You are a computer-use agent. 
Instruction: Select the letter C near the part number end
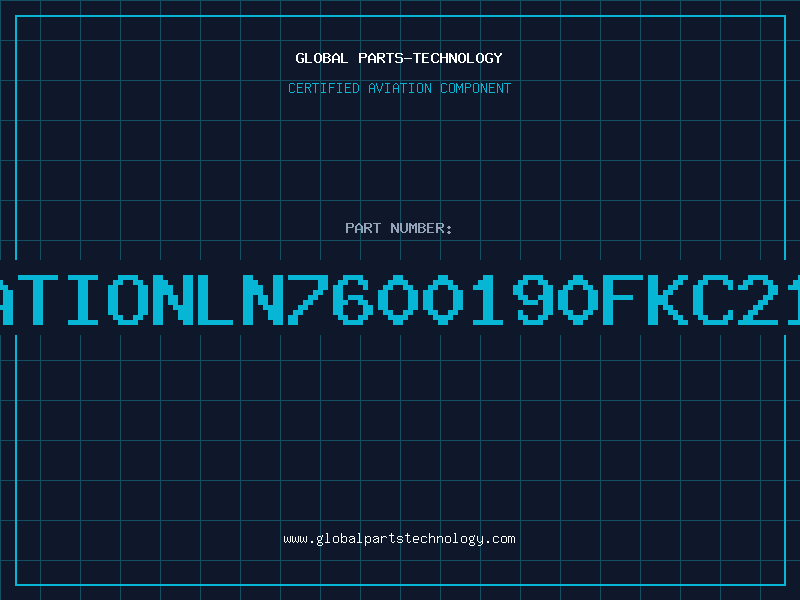[x=712, y=299]
